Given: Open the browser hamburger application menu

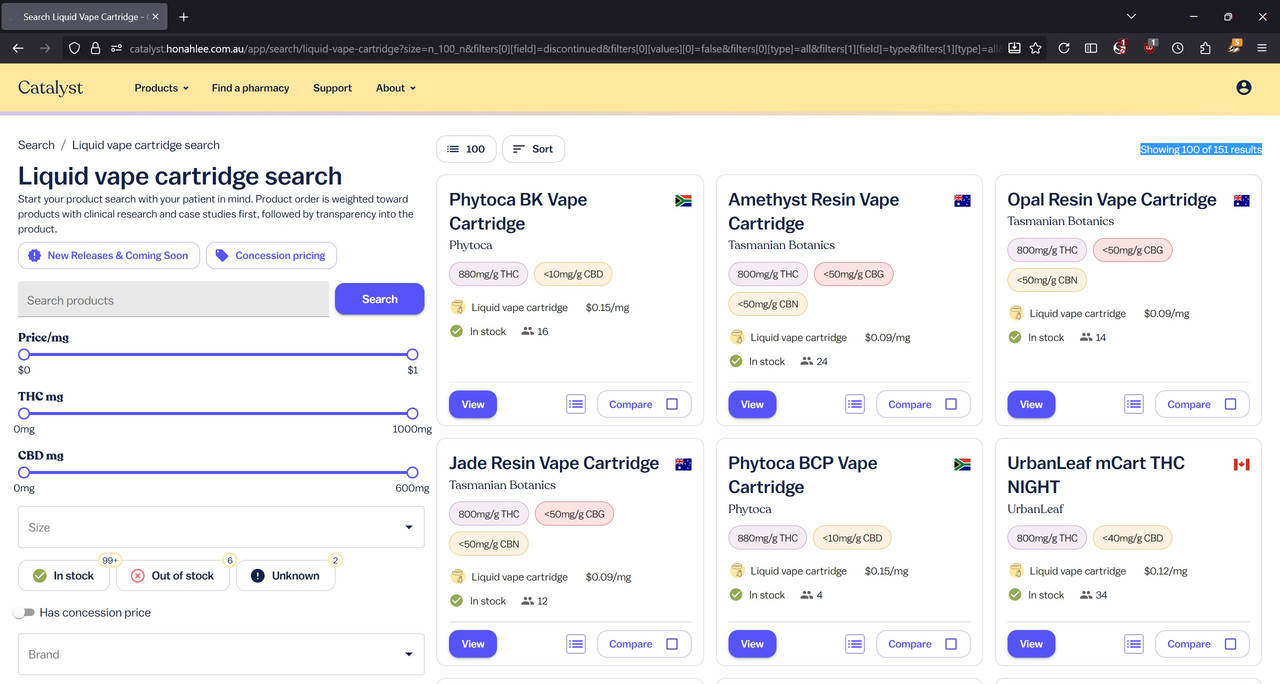Looking at the screenshot, I should (x=1262, y=48).
